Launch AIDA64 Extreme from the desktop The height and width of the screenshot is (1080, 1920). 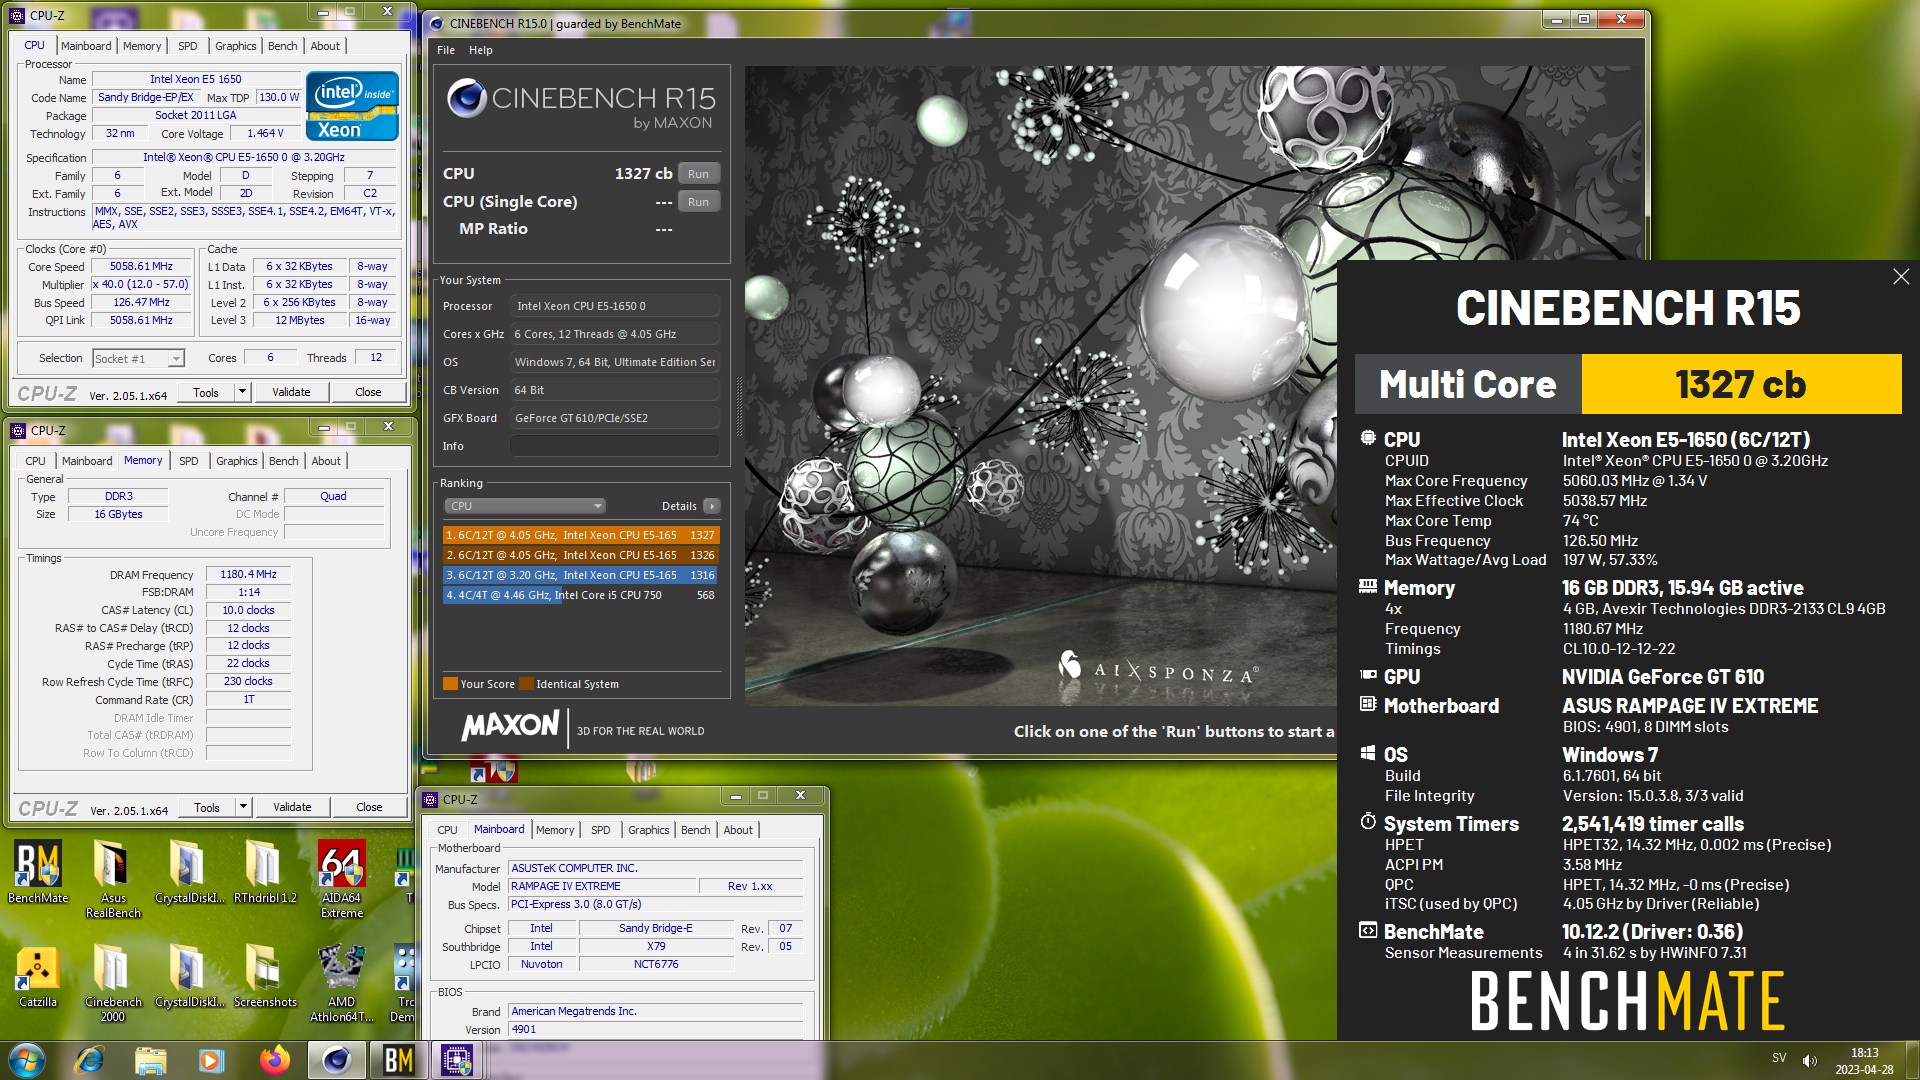[341, 878]
